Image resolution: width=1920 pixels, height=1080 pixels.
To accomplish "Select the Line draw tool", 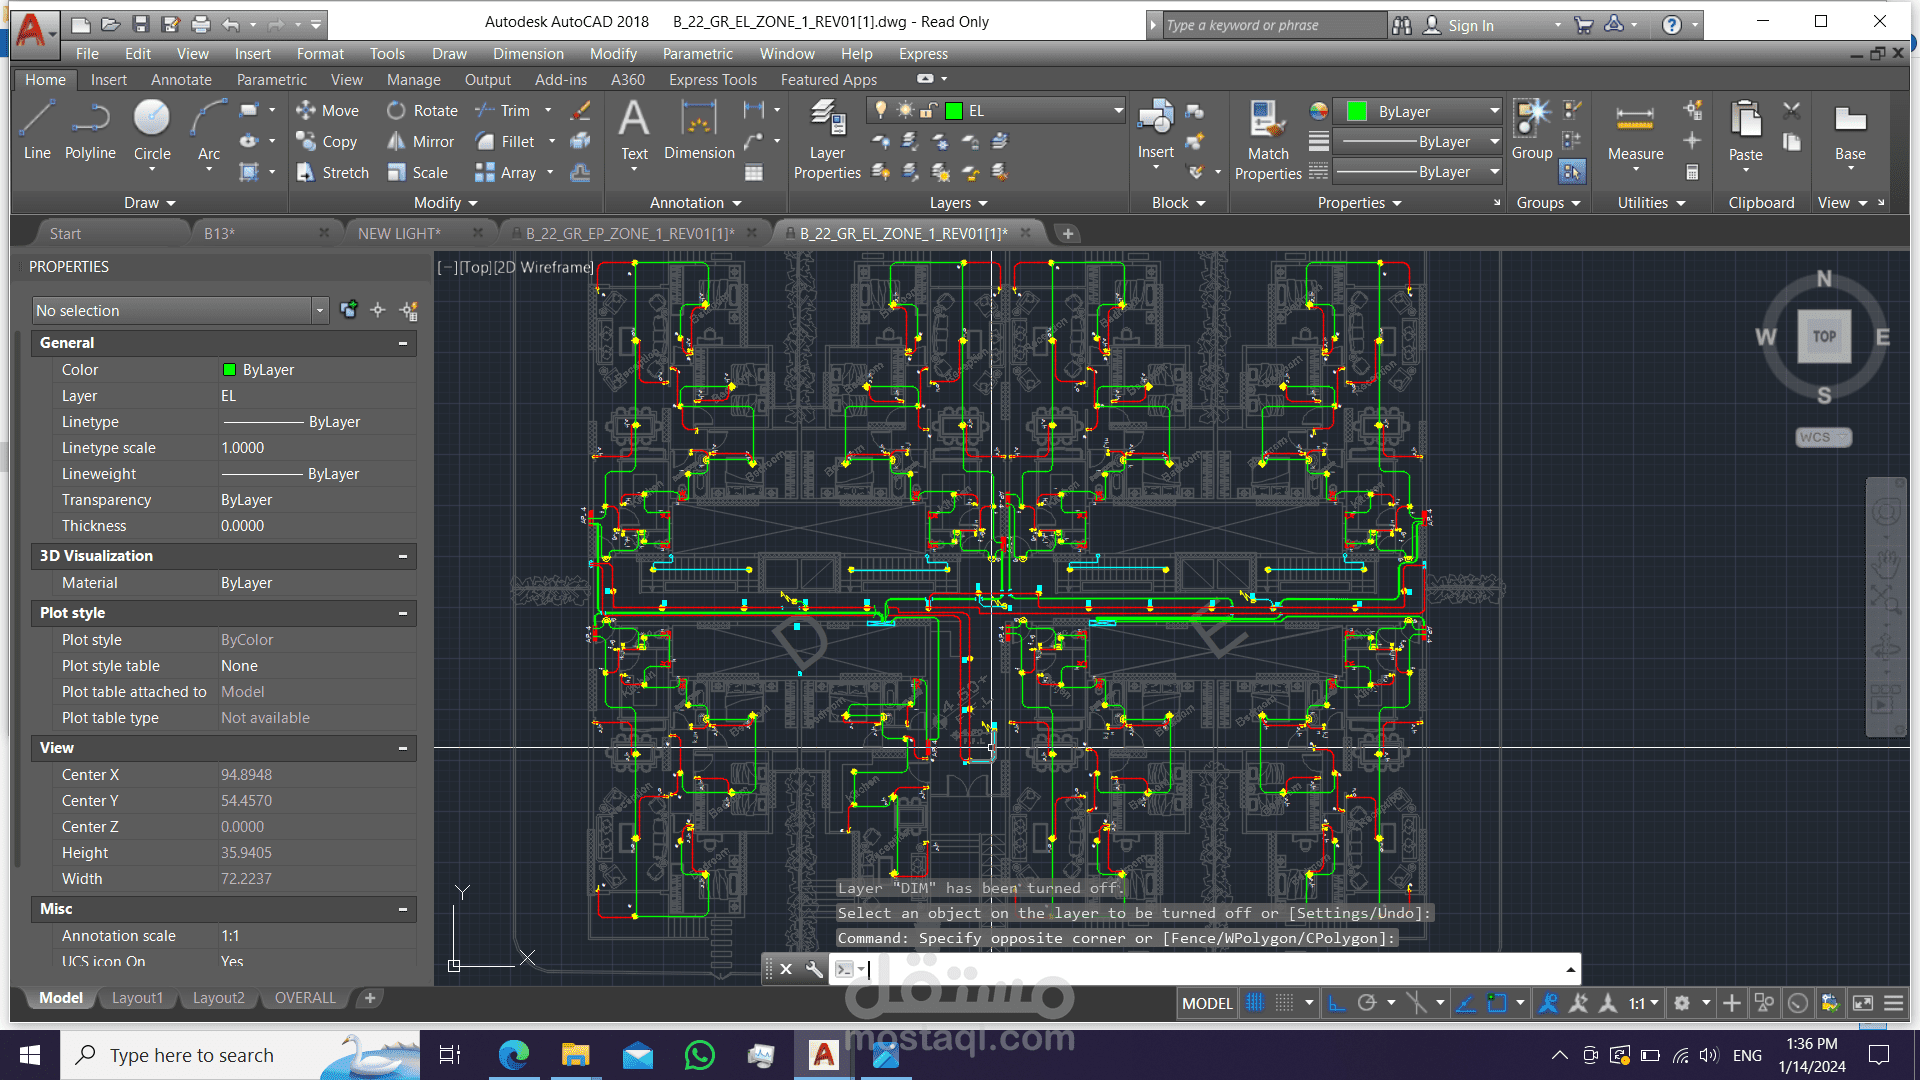I will (x=37, y=130).
